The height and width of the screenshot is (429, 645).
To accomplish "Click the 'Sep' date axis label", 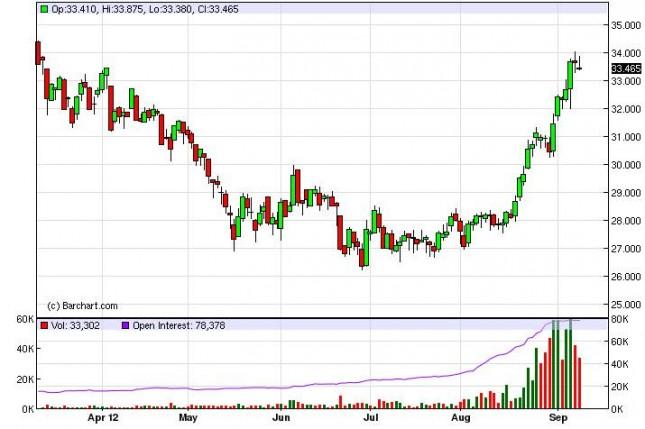I will (x=558, y=418).
